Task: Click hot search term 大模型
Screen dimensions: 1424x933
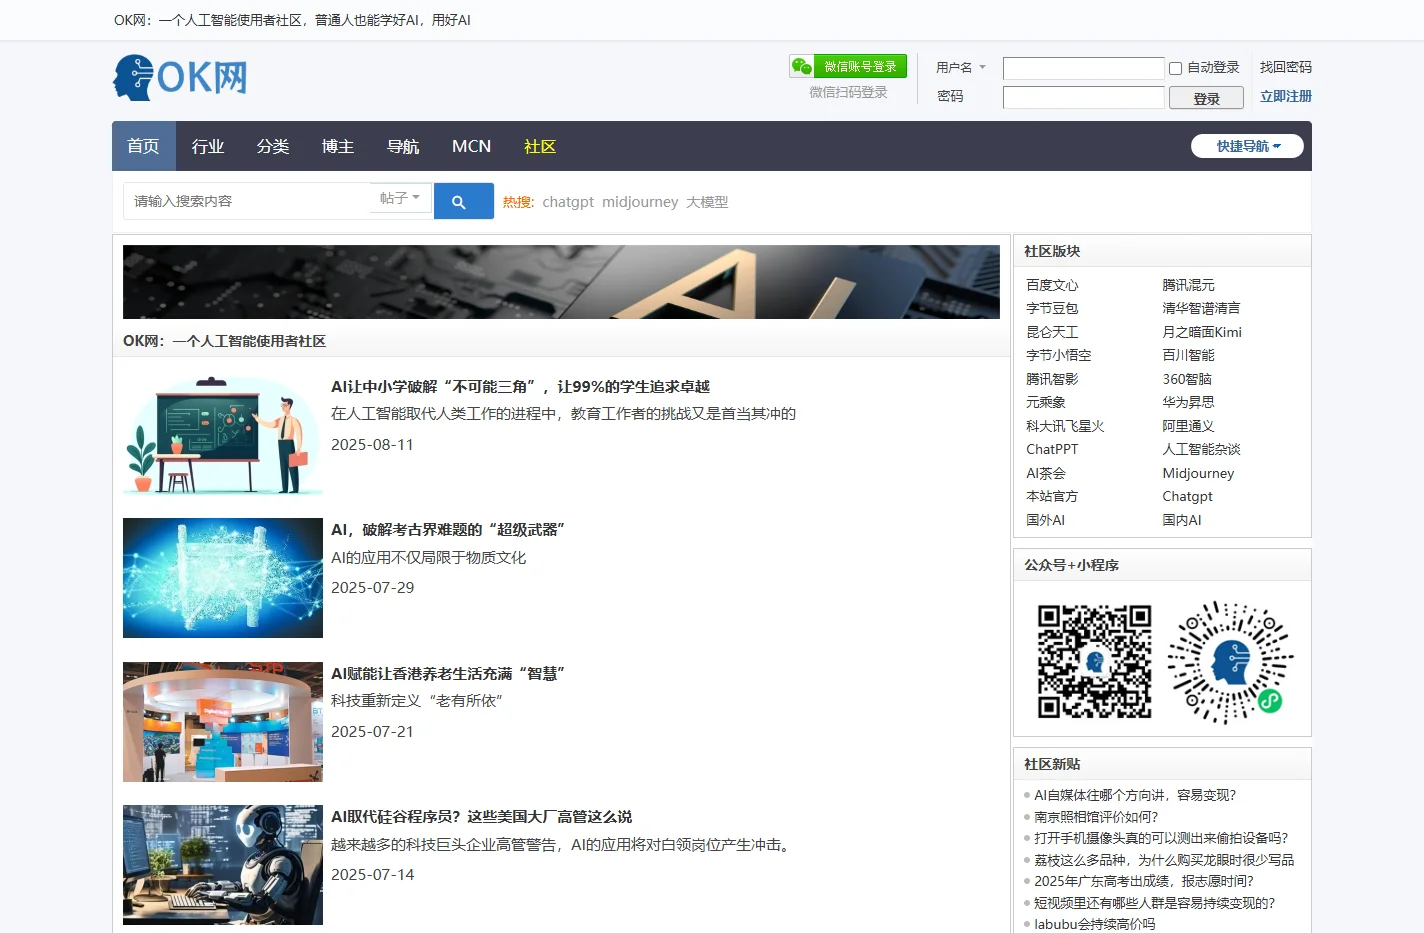Action: 707,202
